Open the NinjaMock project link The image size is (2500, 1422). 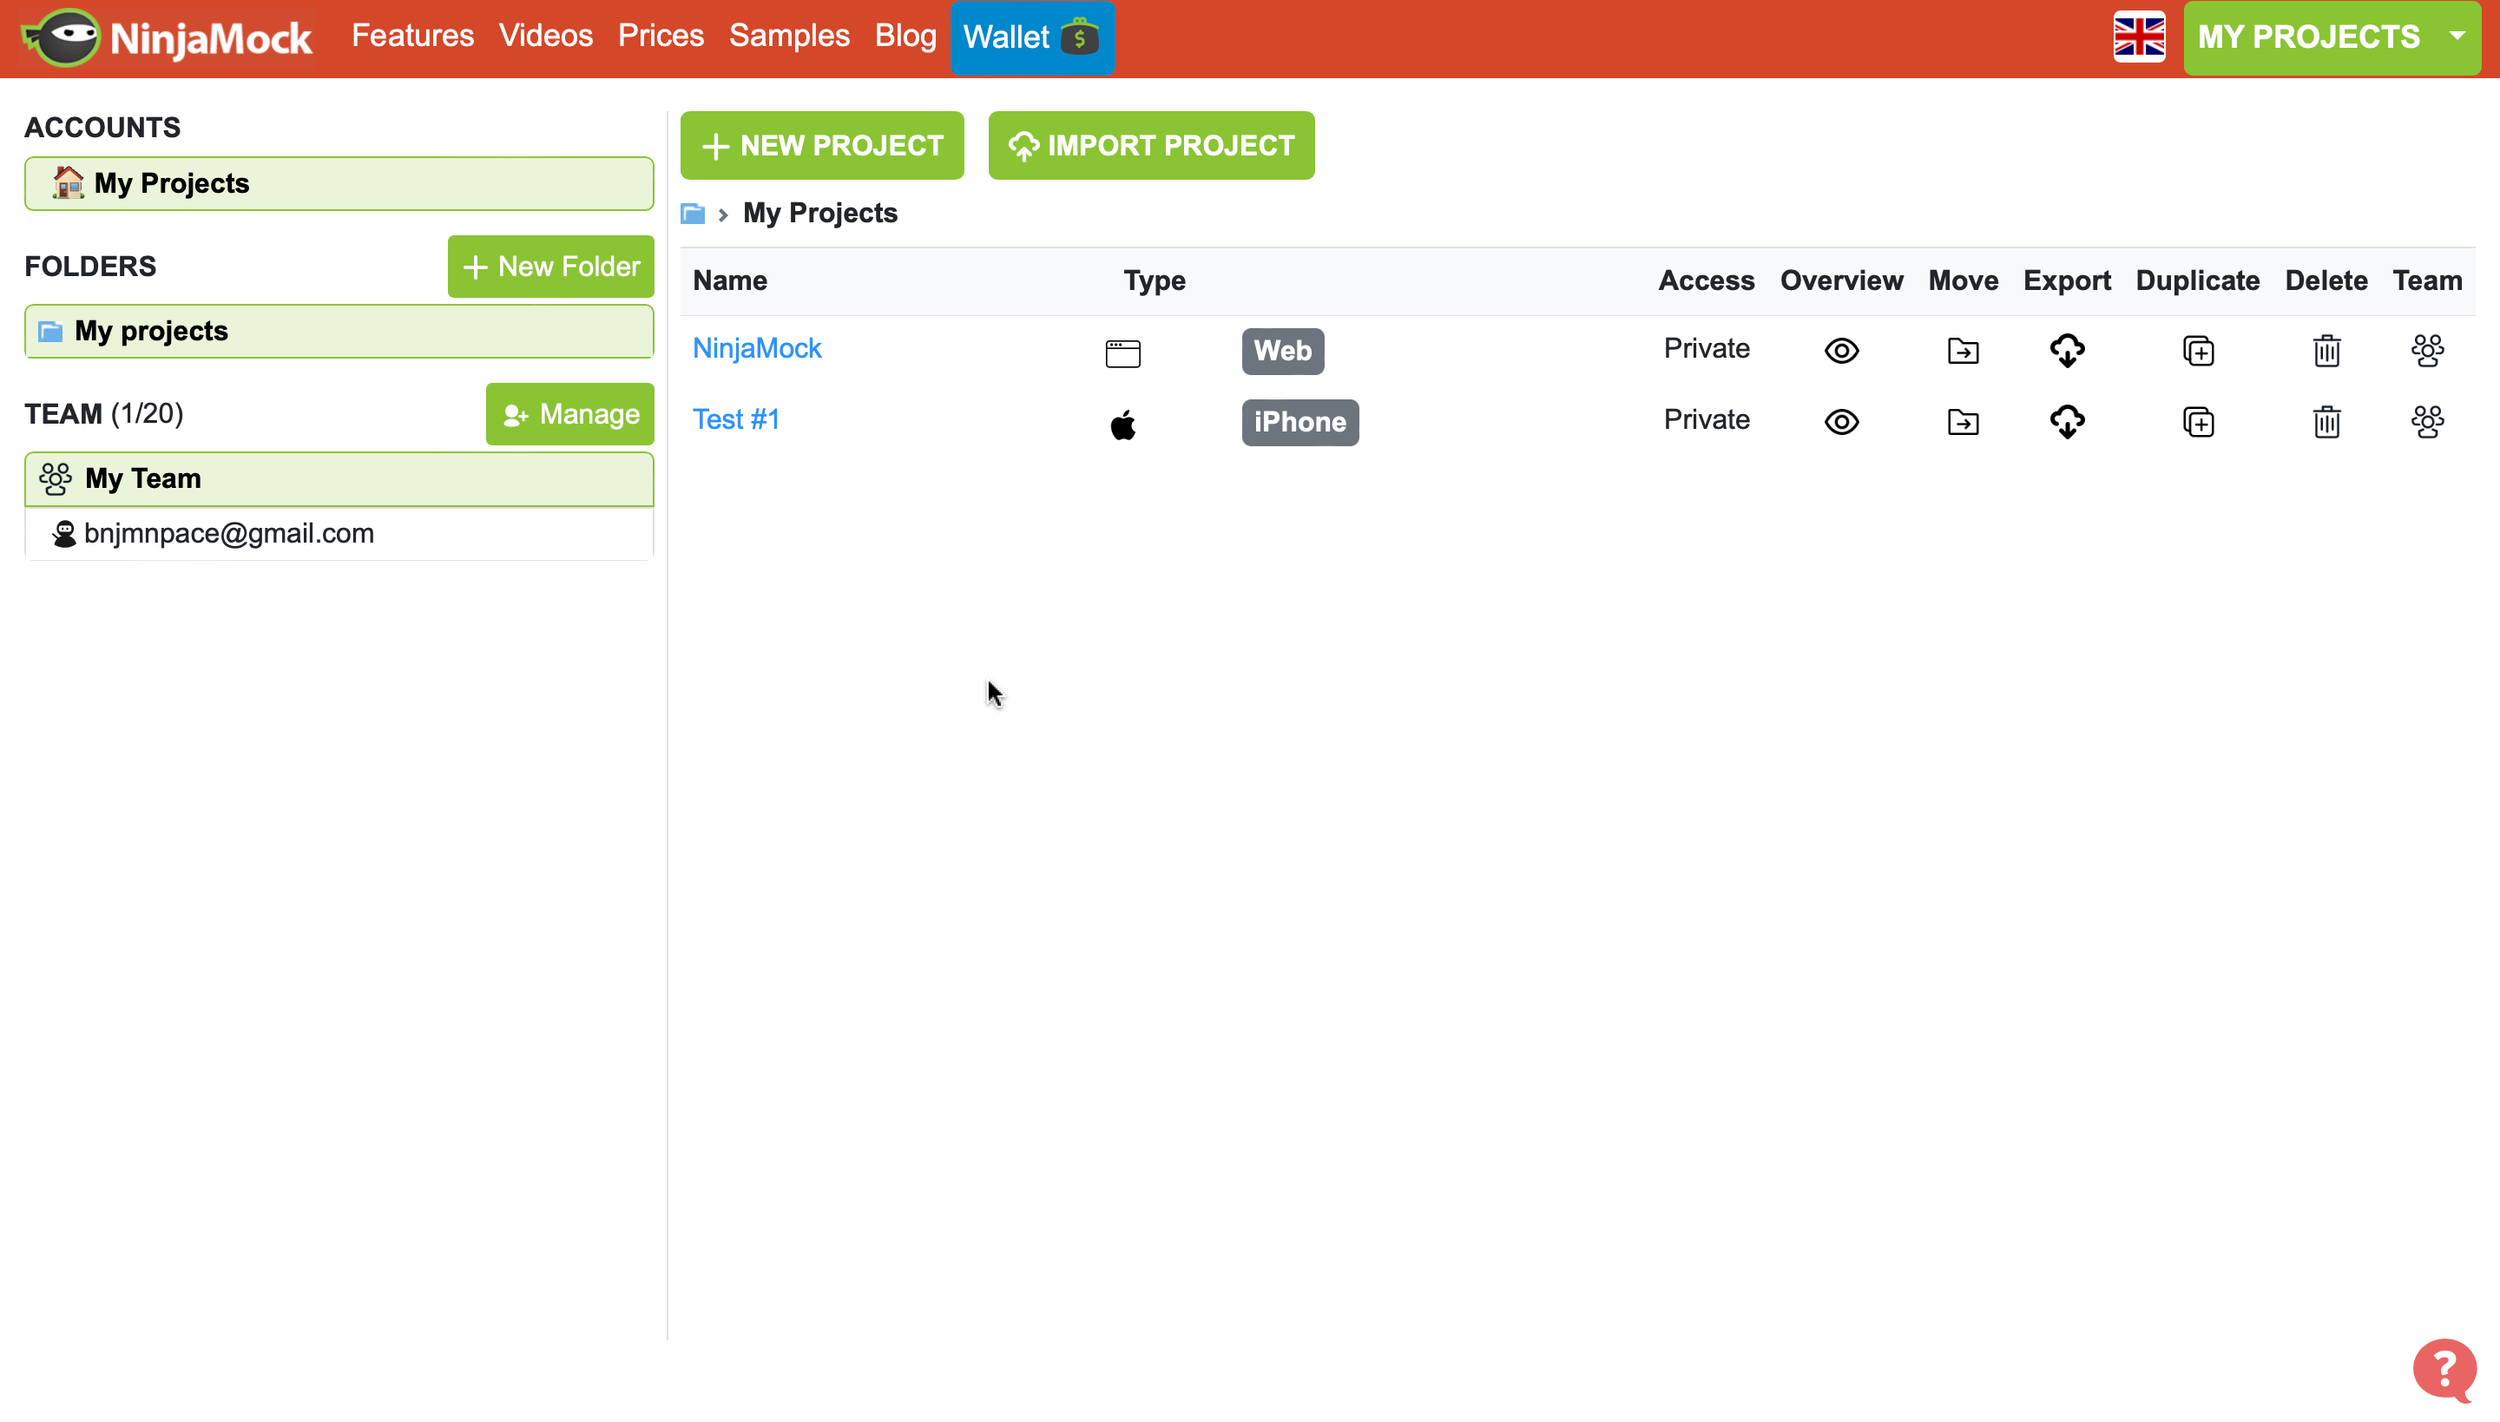pyautogui.click(x=757, y=348)
